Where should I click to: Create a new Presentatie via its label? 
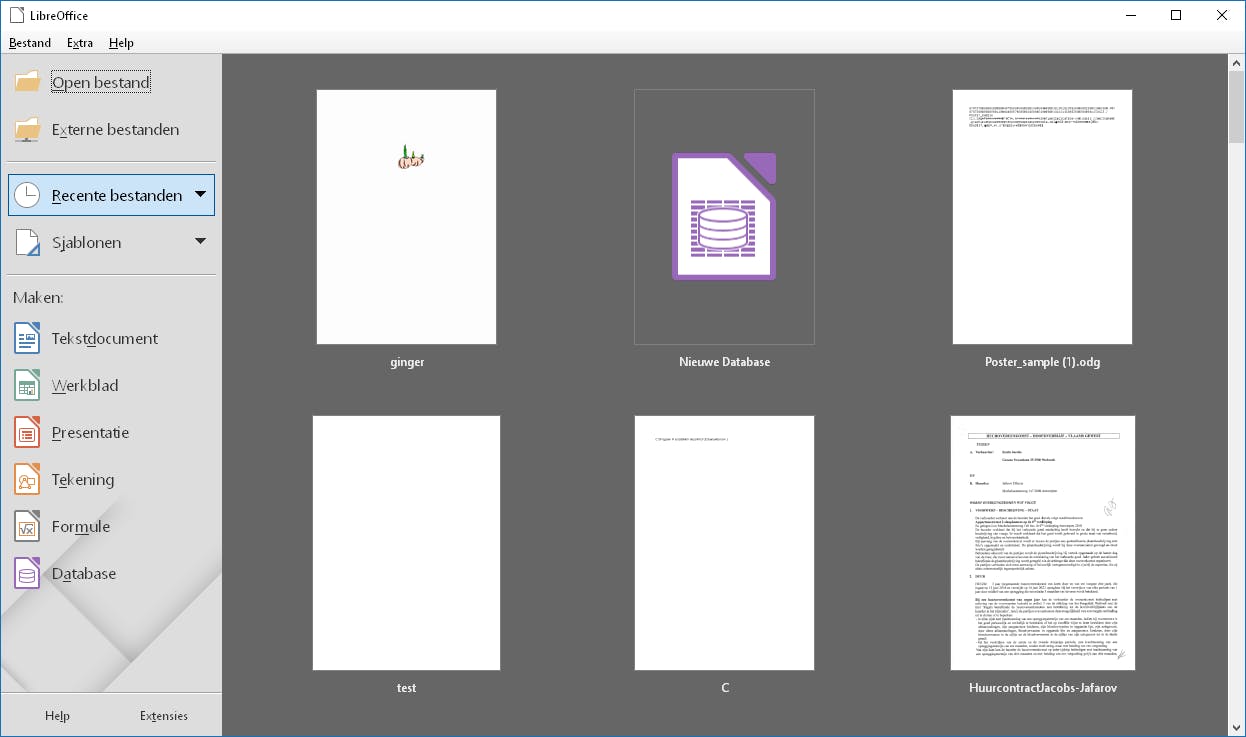pyautogui.click(x=91, y=433)
